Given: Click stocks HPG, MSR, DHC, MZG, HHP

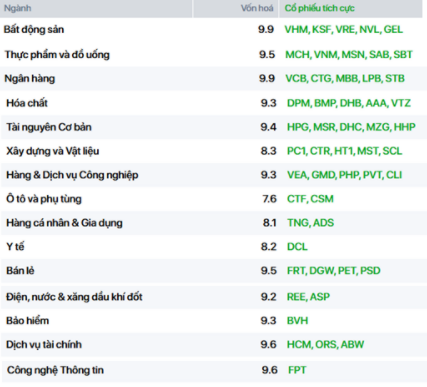Looking at the screenshot, I should [x=351, y=127].
